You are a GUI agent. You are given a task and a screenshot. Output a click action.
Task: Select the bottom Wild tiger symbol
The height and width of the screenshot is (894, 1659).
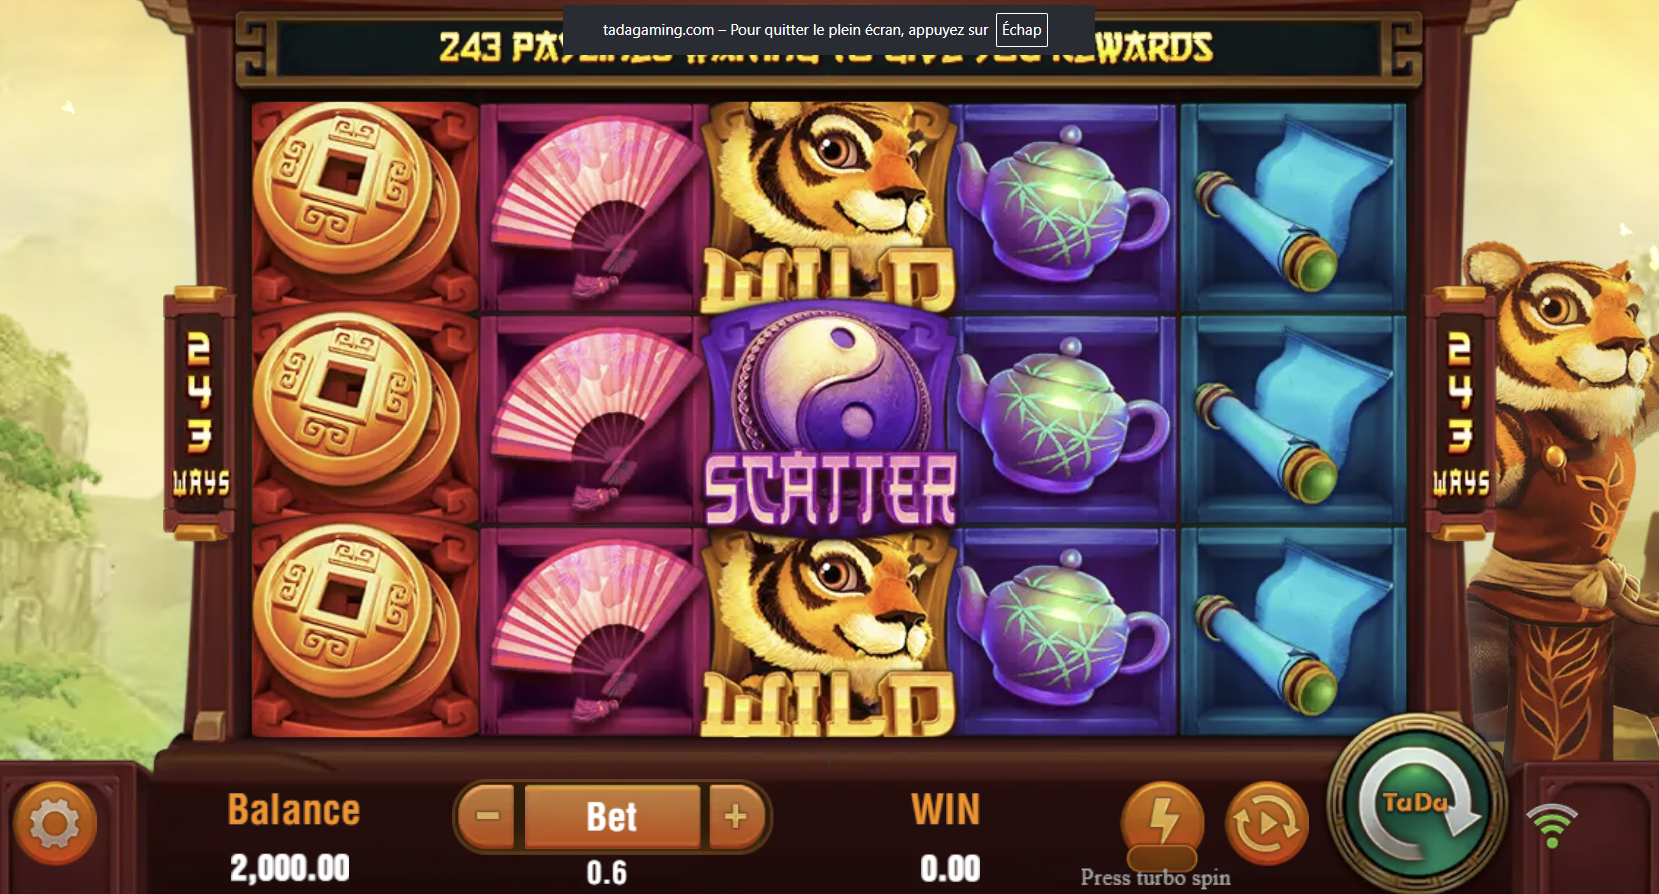pyautogui.click(x=829, y=634)
